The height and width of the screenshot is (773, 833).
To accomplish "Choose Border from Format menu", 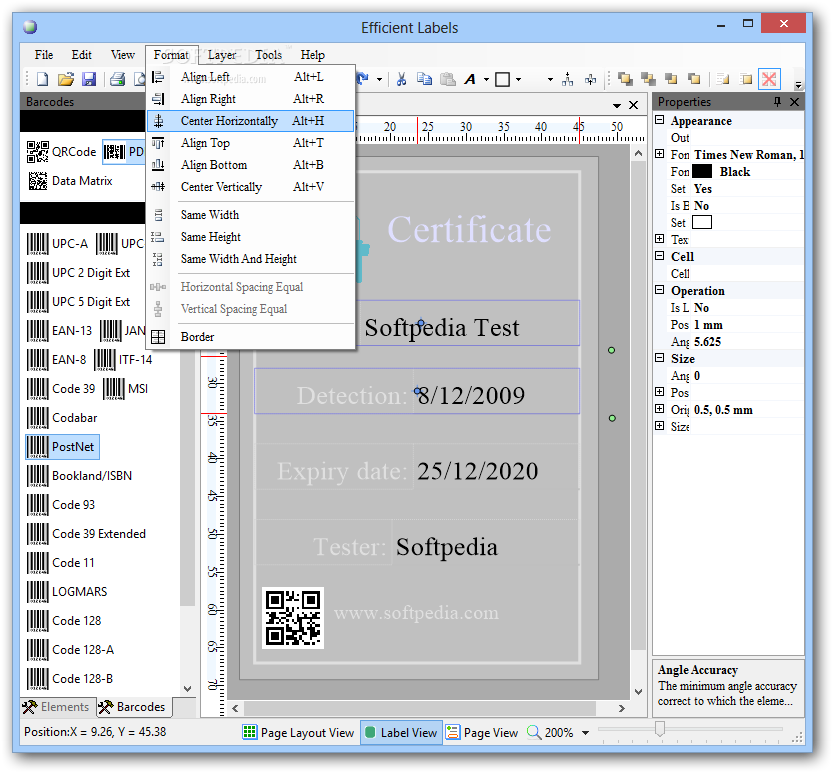I will (x=250, y=337).
